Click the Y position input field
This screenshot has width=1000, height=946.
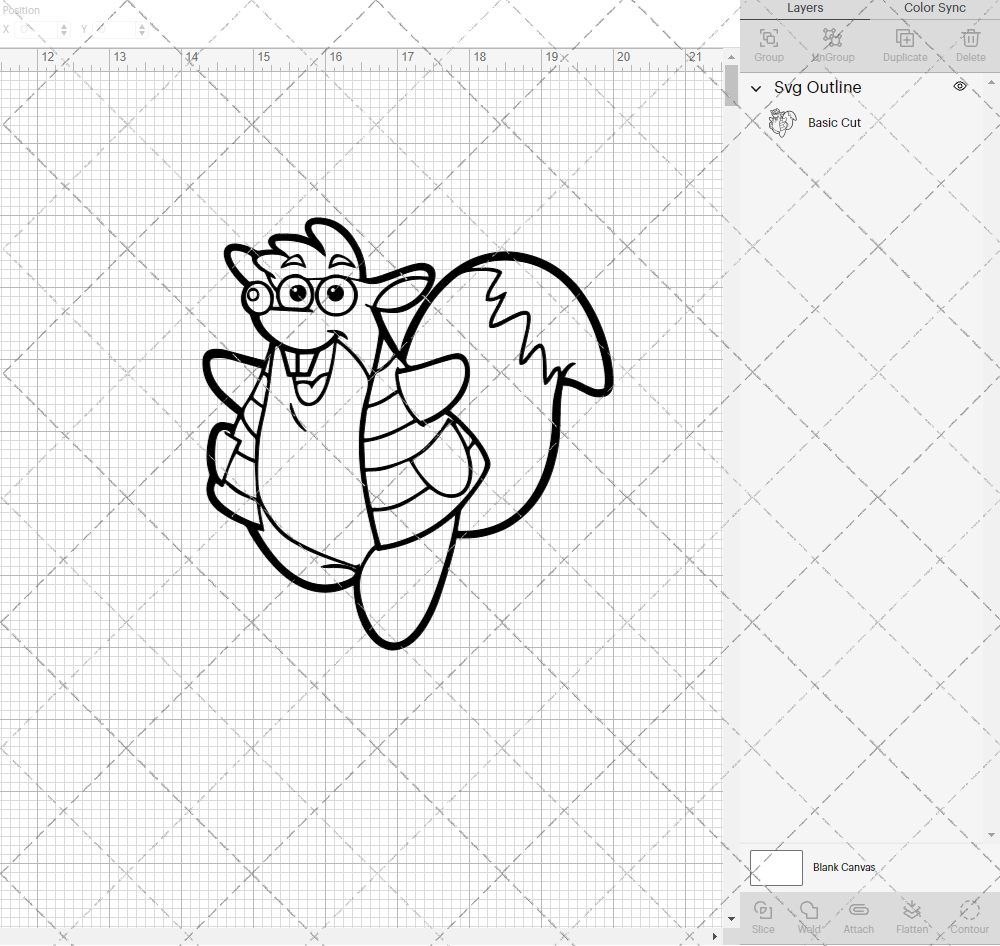pyautogui.click(x=116, y=29)
